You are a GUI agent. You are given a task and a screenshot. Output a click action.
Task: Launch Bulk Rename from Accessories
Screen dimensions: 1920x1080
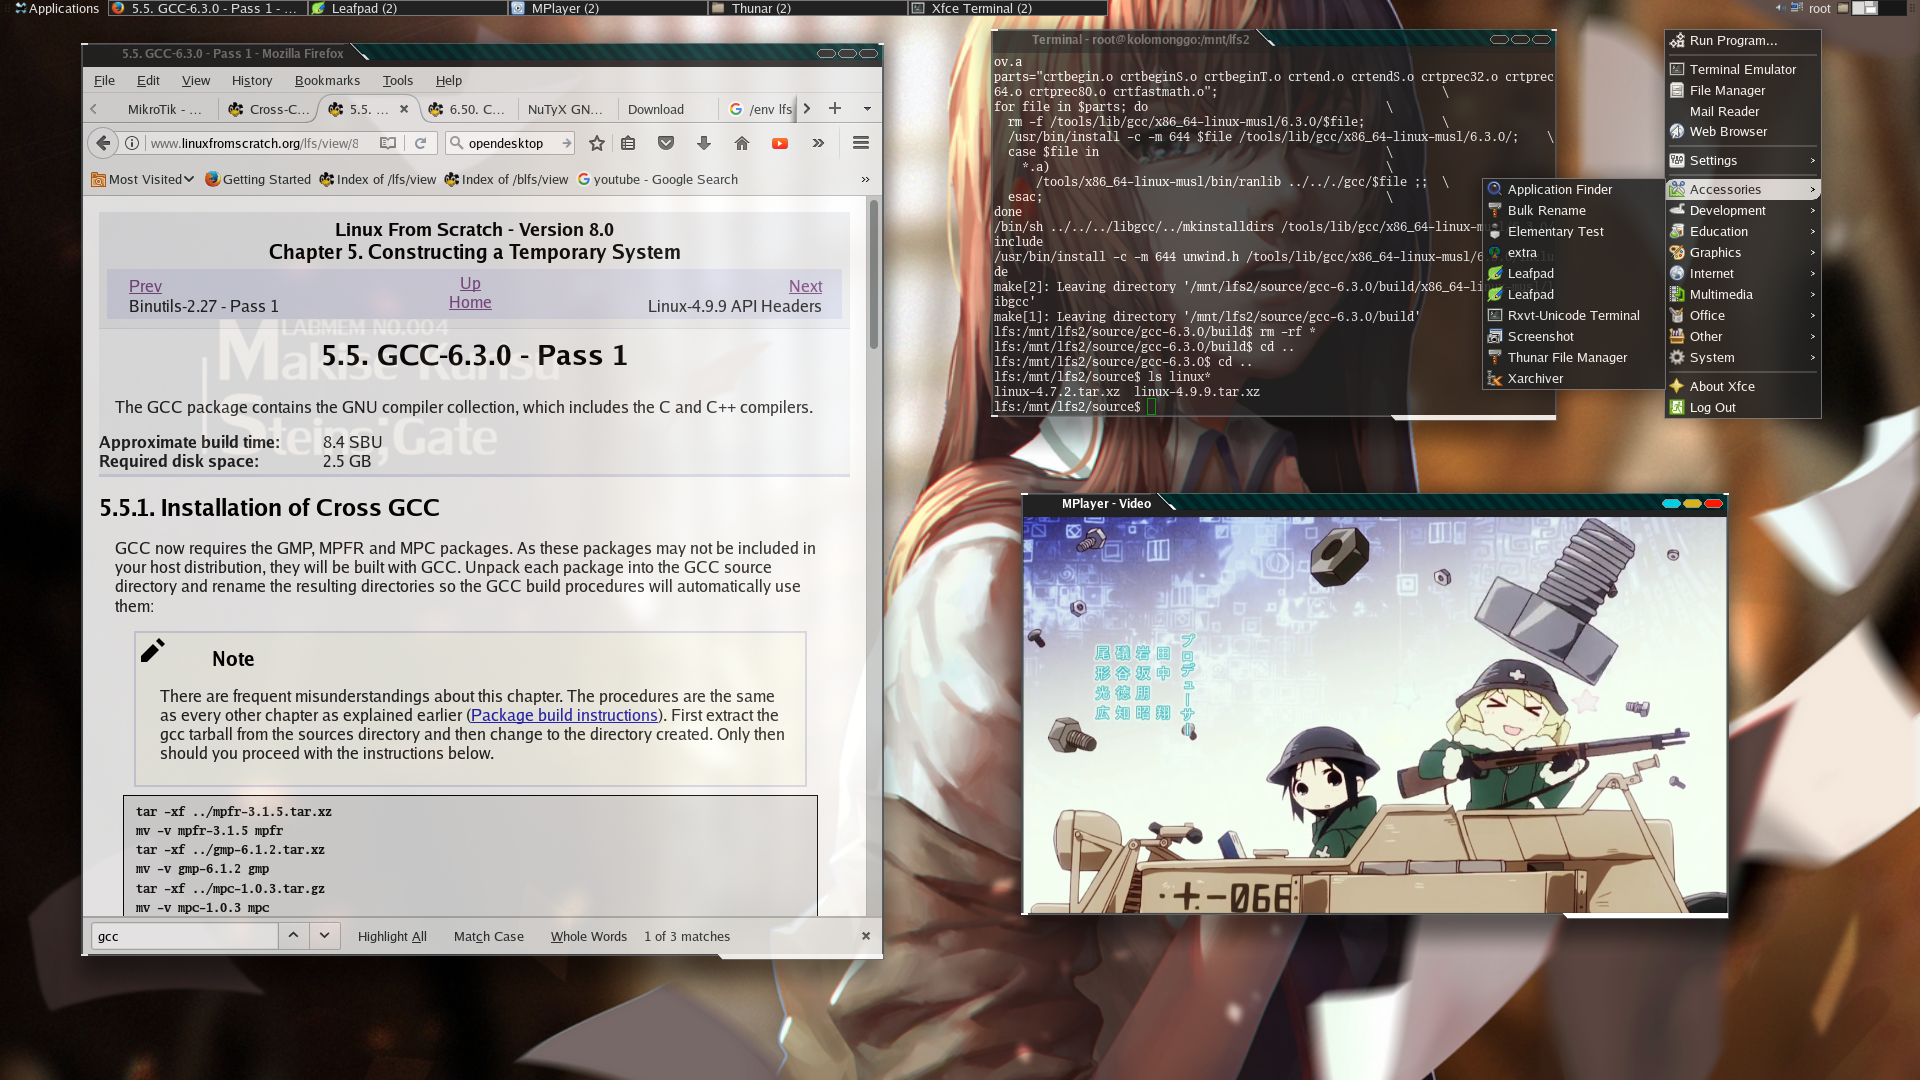click(1572, 210)
